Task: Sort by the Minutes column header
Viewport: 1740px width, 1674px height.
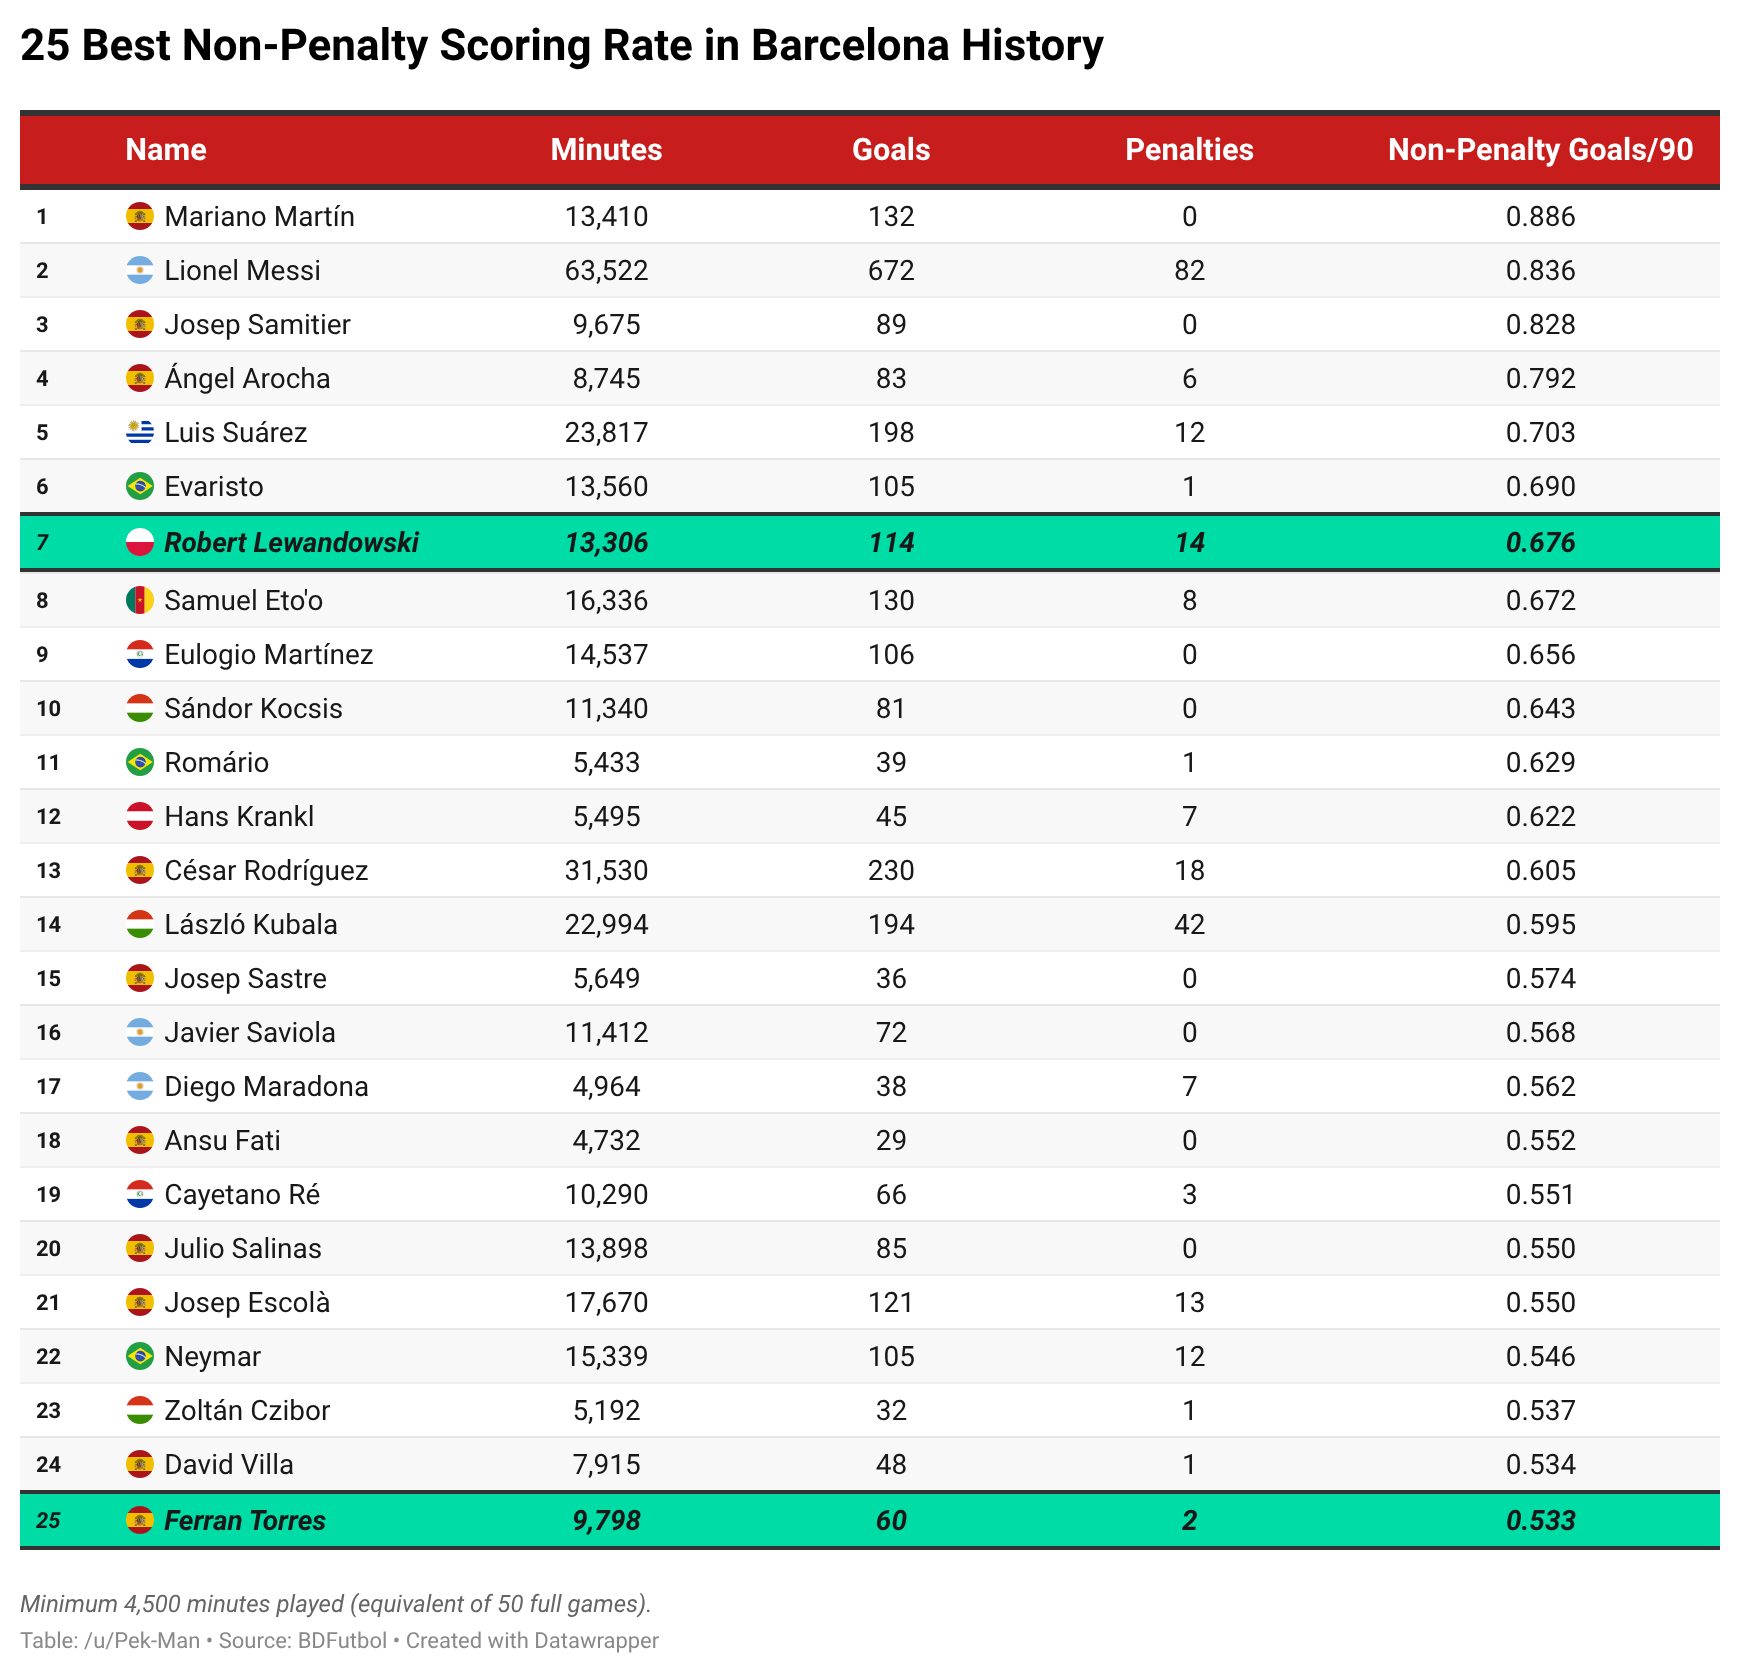Action: tap(606, 149)
